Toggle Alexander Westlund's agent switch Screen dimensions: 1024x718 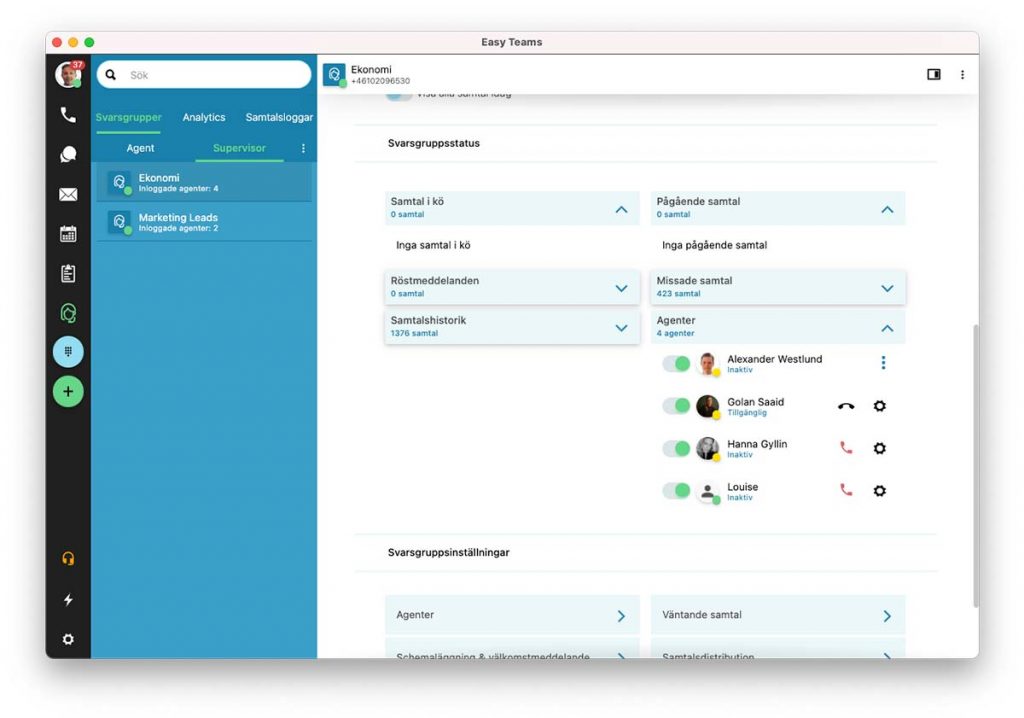pyautogui.click(x=676, y=364)
